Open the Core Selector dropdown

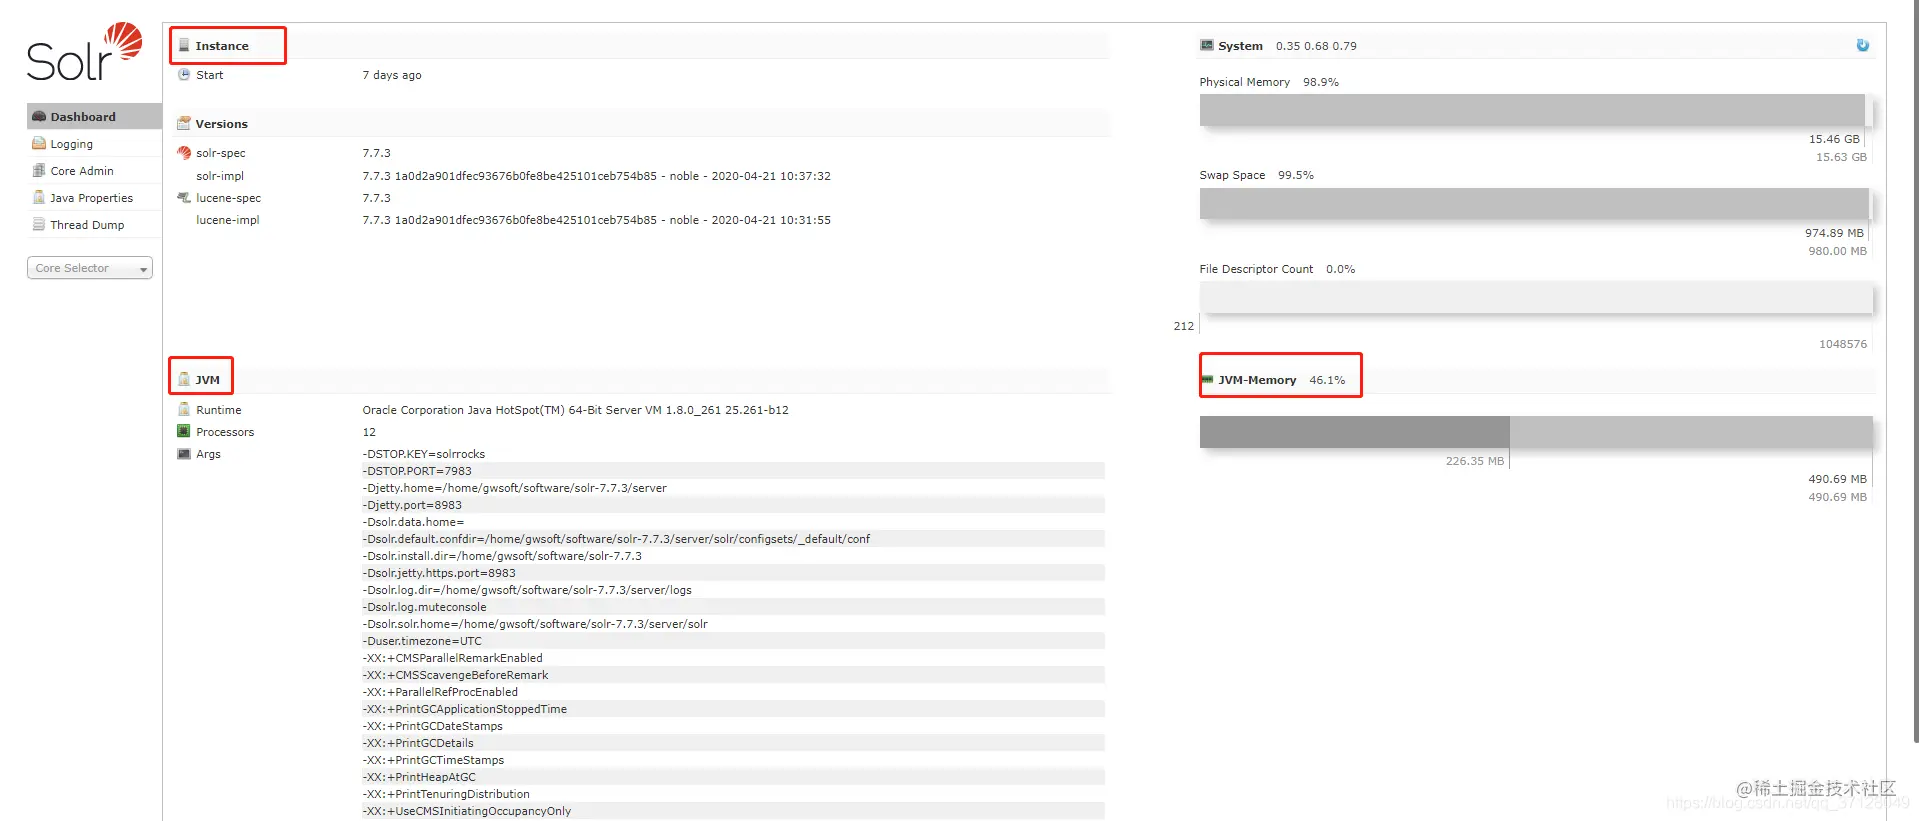coord(90,268)
